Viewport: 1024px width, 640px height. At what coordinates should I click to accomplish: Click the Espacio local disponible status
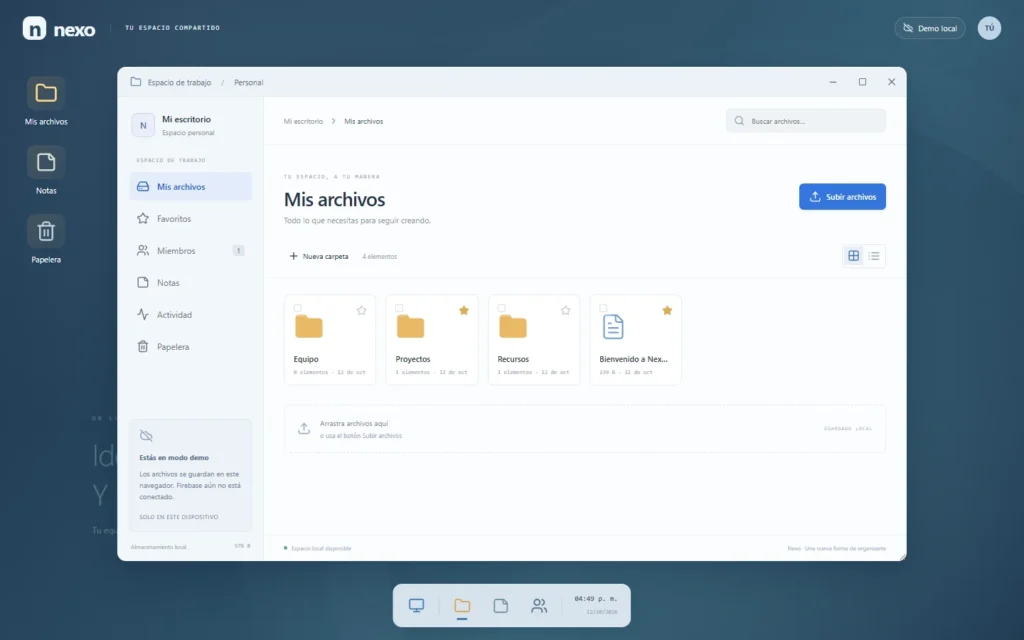pyautogui.click(x=318, y=549)
